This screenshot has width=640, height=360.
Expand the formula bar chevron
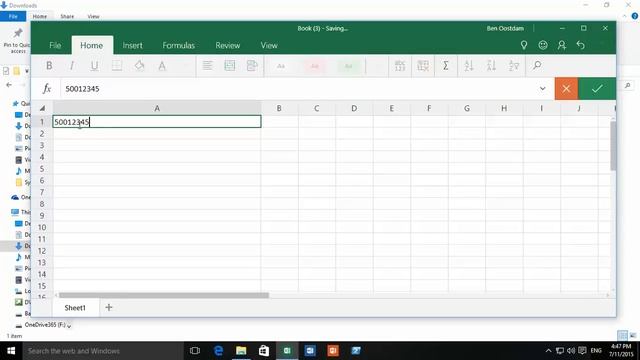coord(542,89)
